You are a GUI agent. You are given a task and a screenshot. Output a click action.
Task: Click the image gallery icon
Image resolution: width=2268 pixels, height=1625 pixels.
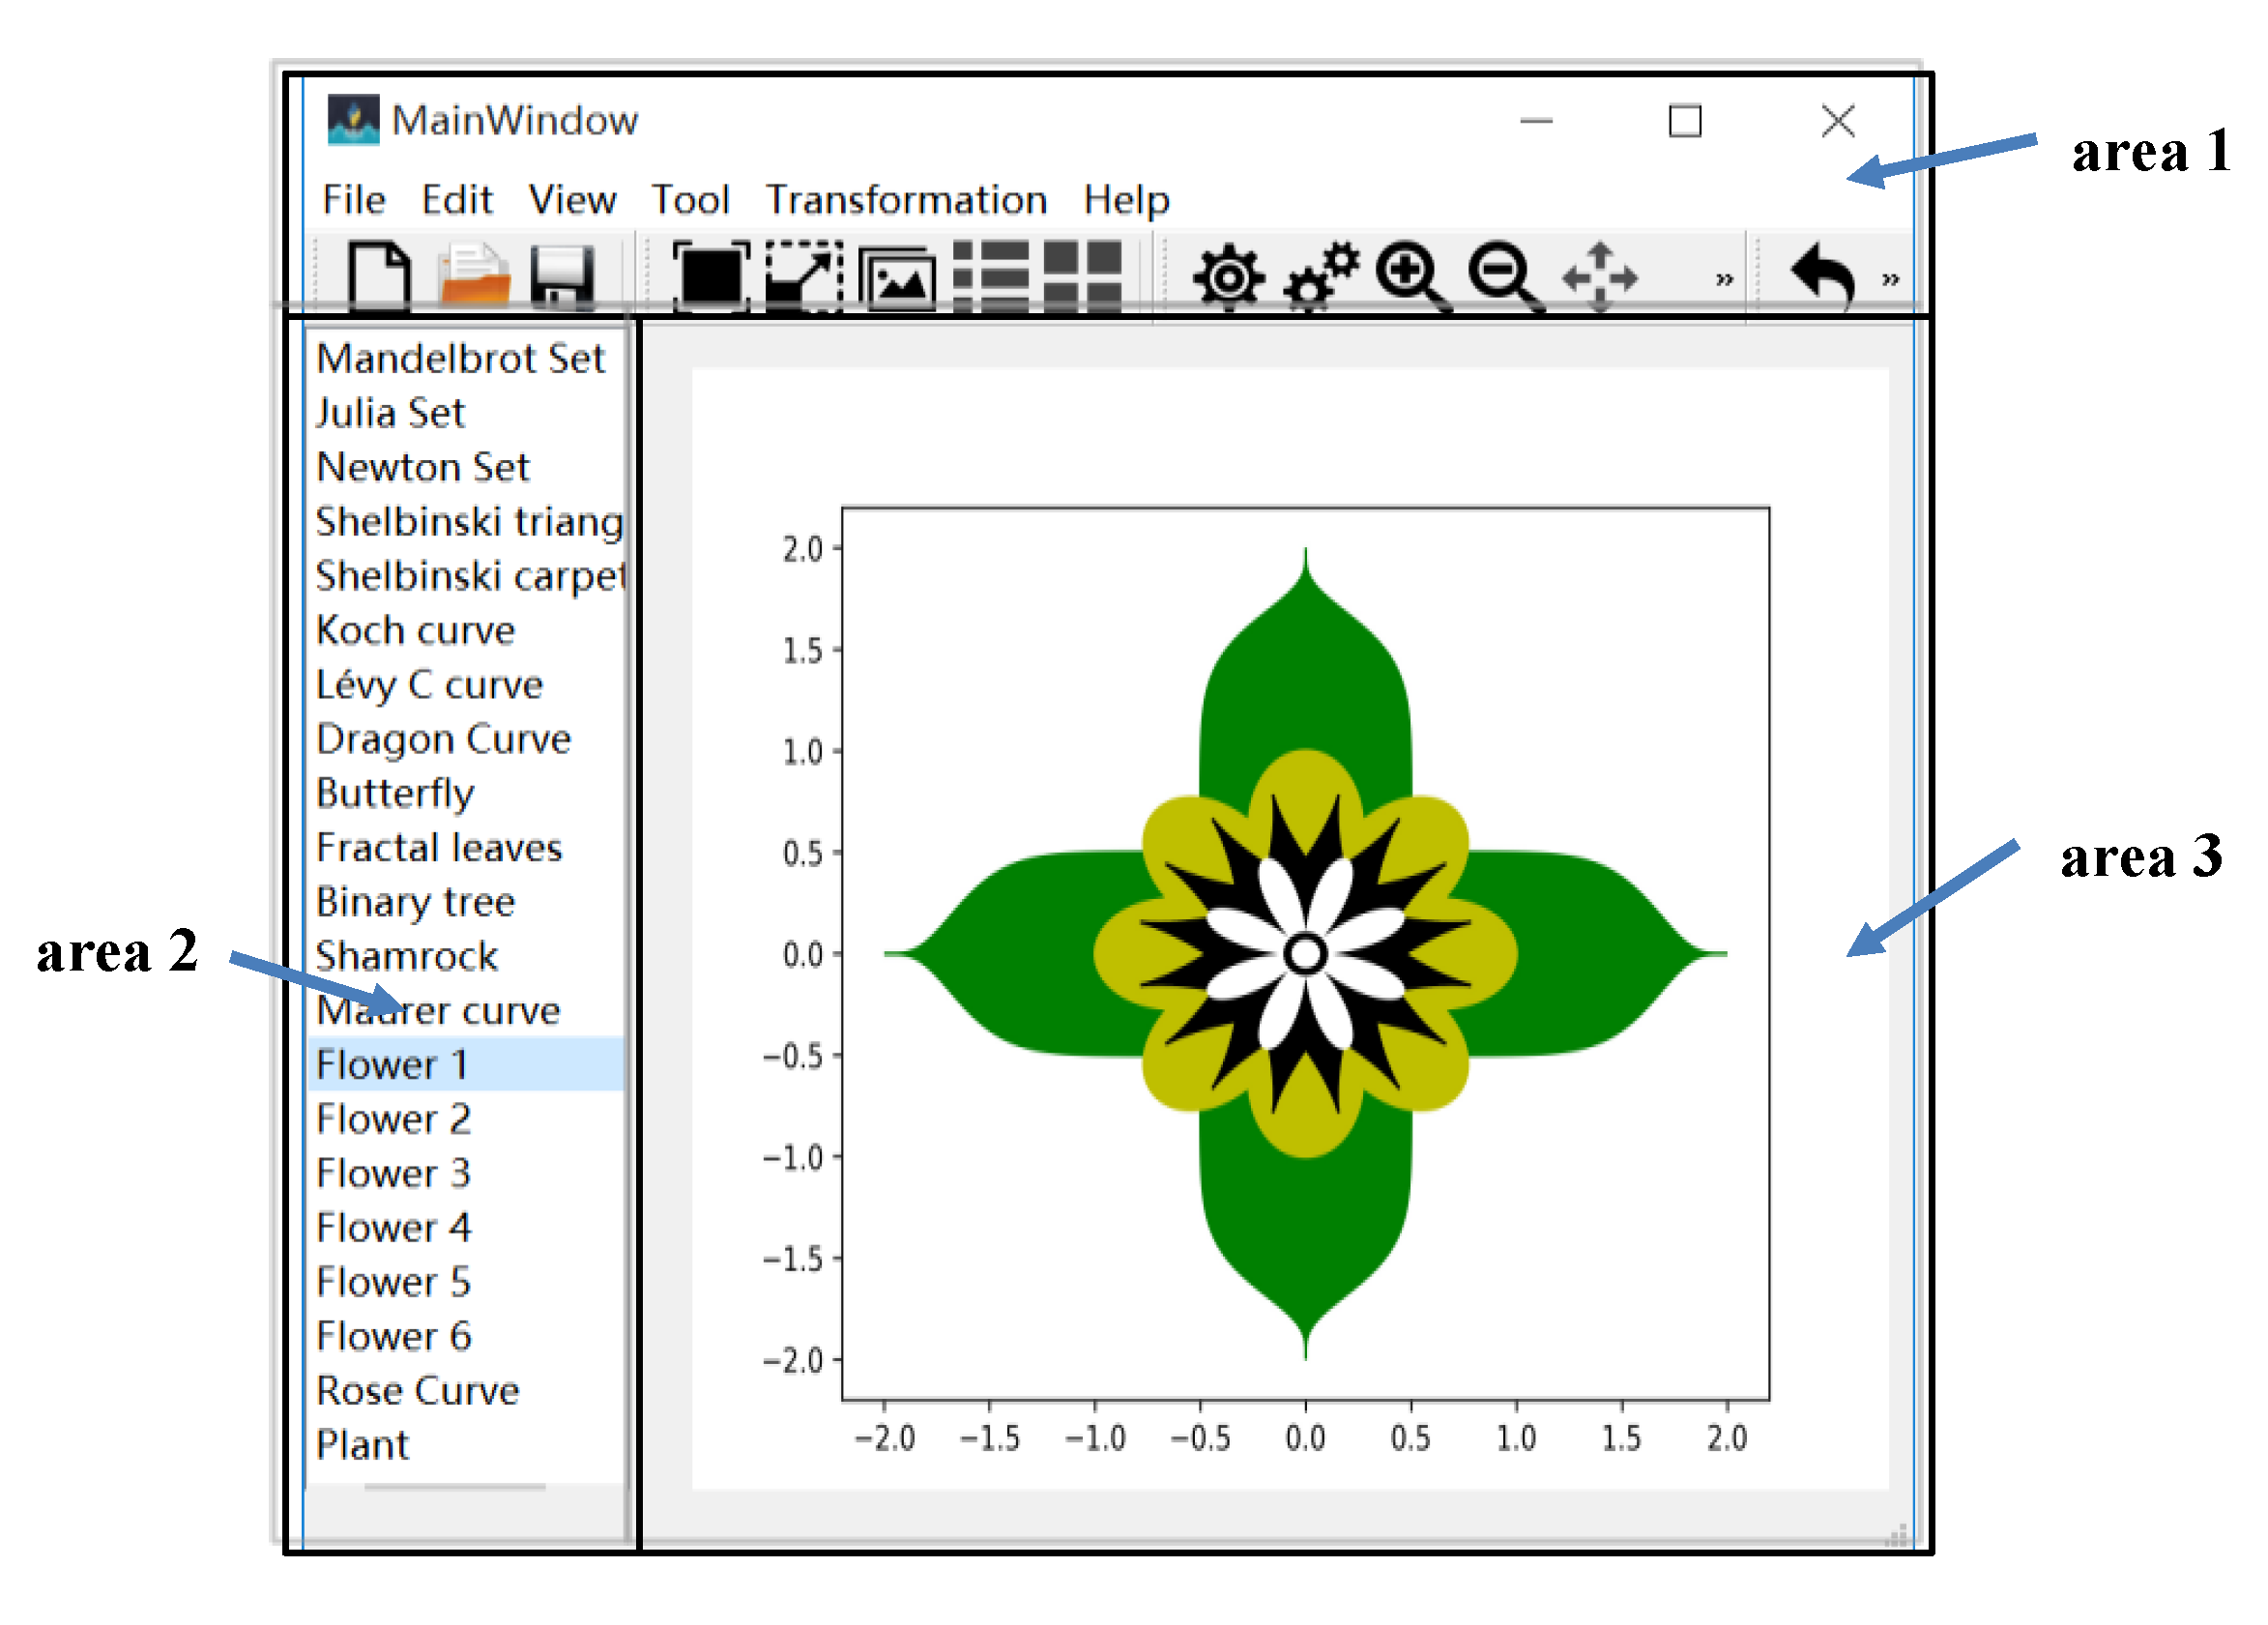(x=897, y=278)
